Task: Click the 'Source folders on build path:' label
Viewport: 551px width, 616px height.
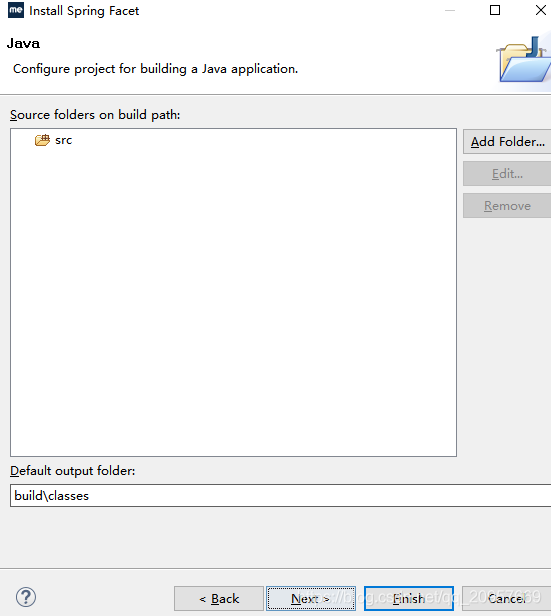Action: pyautogui.click(x=95, y=115)
